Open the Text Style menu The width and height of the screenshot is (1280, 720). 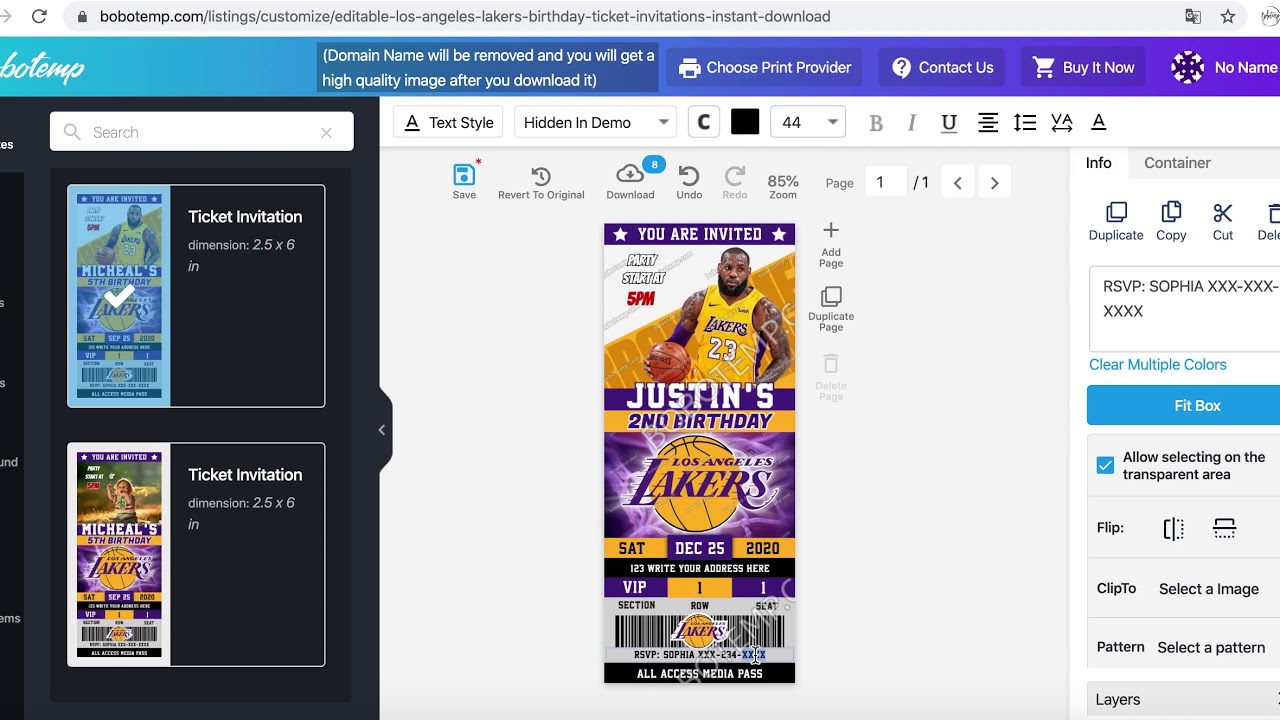click(449, 122)
